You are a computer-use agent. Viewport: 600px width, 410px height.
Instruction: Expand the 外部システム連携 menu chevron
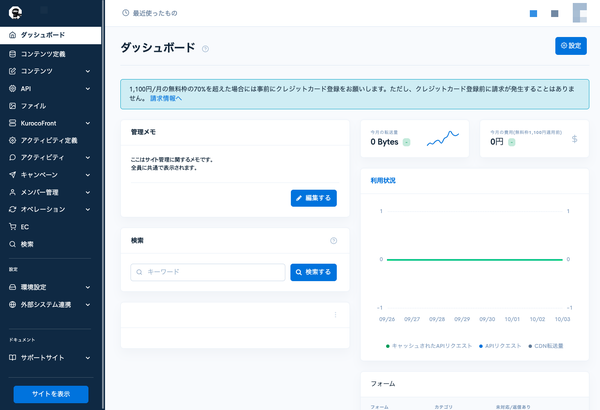pyautogui.click(x=88, y=304)
